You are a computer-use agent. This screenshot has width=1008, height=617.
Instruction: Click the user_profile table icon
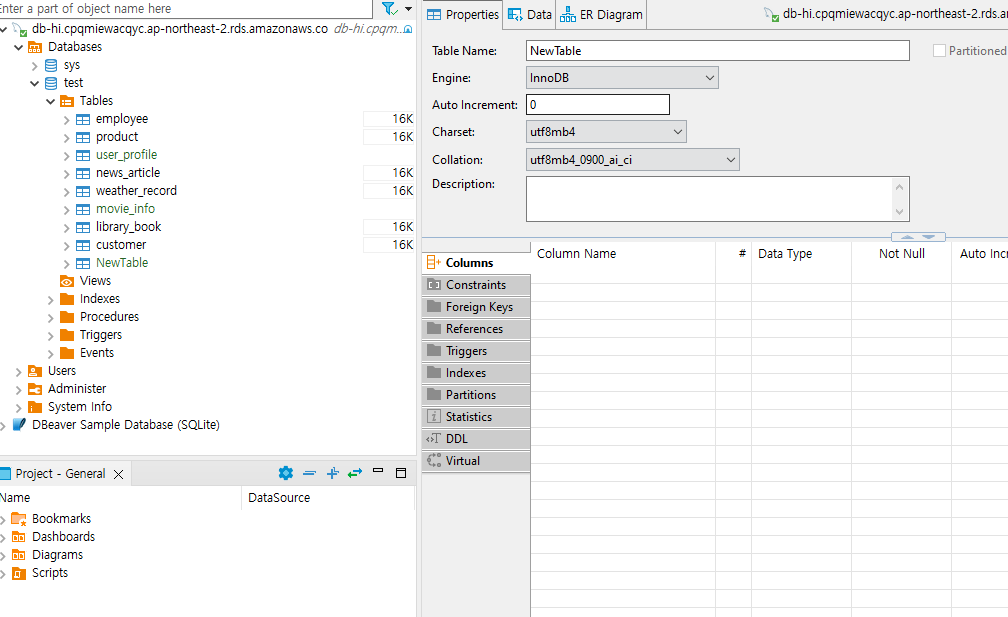pos(83,156)
